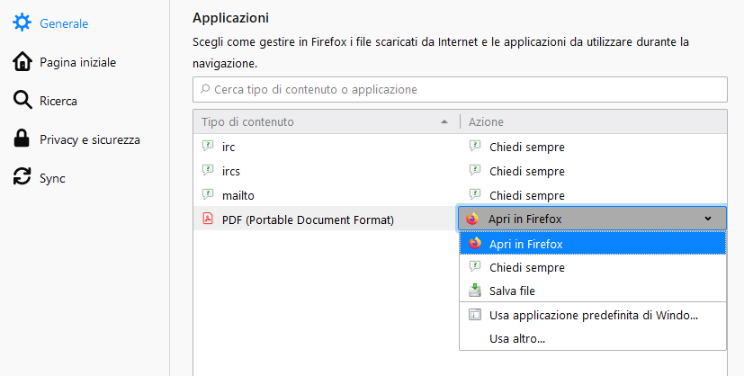Click the action icon in irc row
Screen dimensions: 744x376
pos(475,146)
